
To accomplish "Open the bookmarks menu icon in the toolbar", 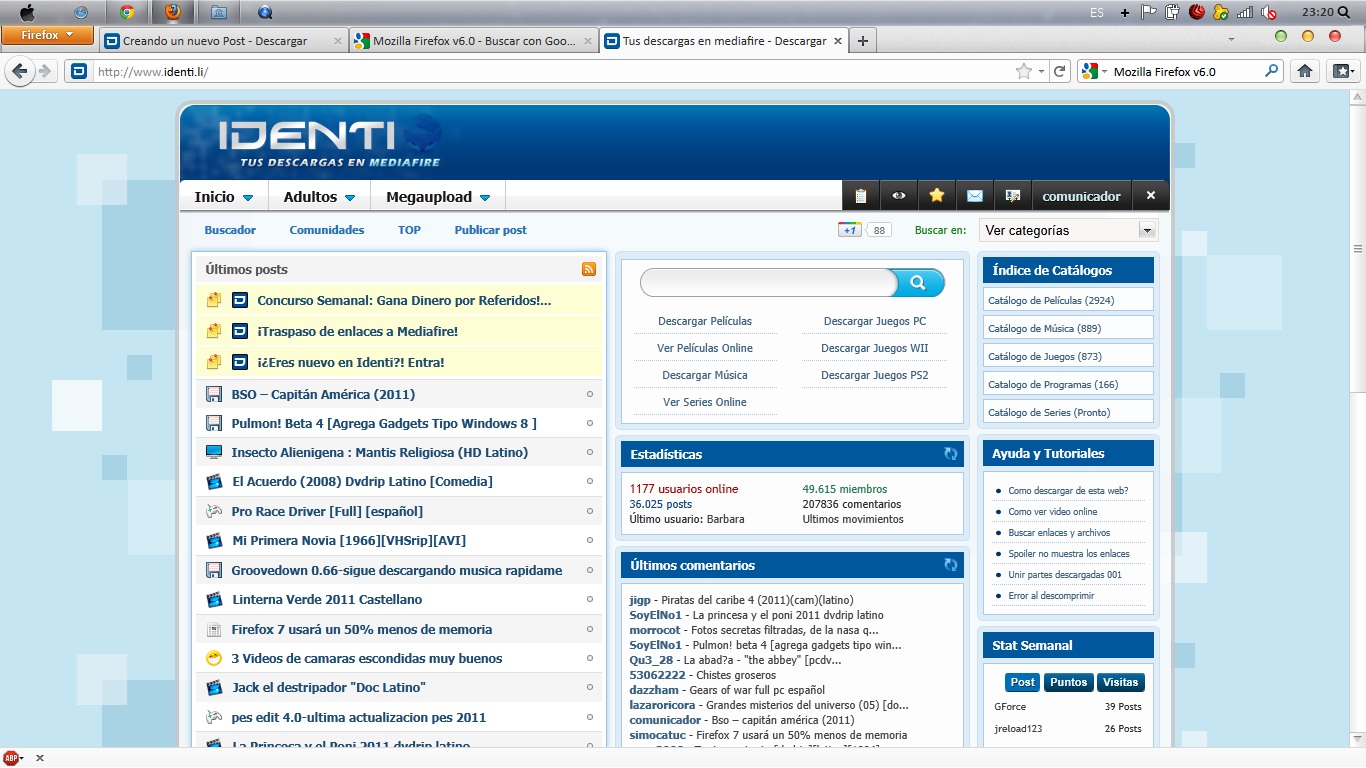I will coord(1342,71).
